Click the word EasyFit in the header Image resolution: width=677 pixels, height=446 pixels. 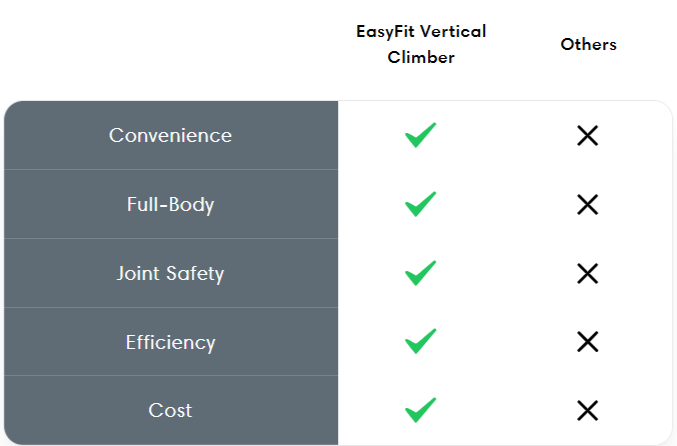point(386,32)
